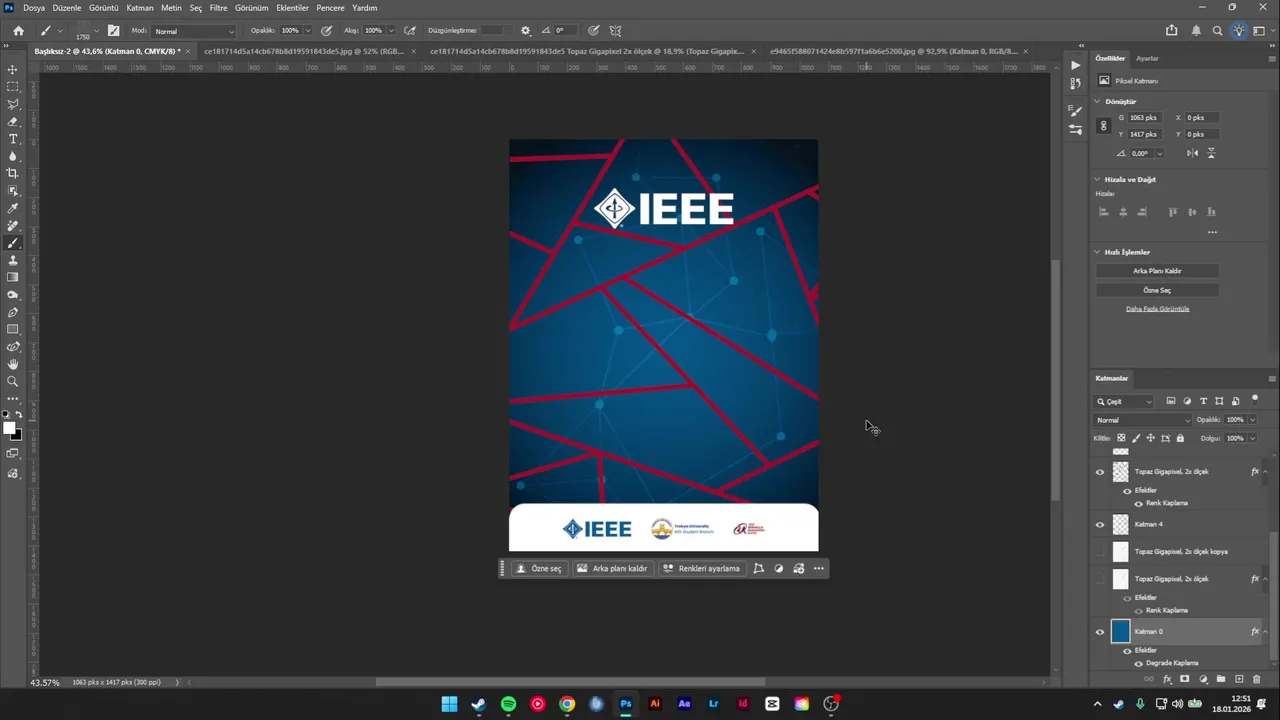Select the Move tool

tap(13, 69)
